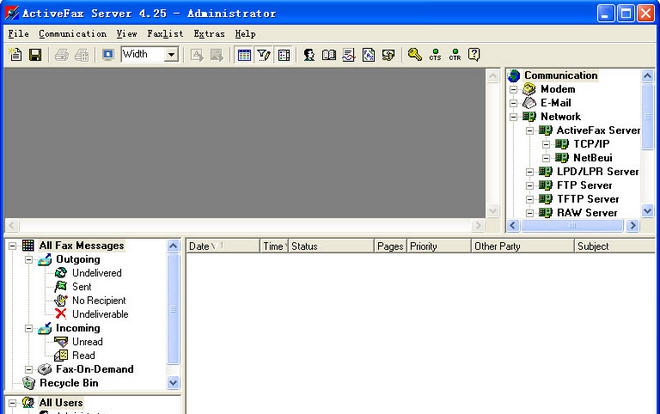This screenshot has width=660, height=414.
Task: Select the Sent folder
Action: pos(82,287)
